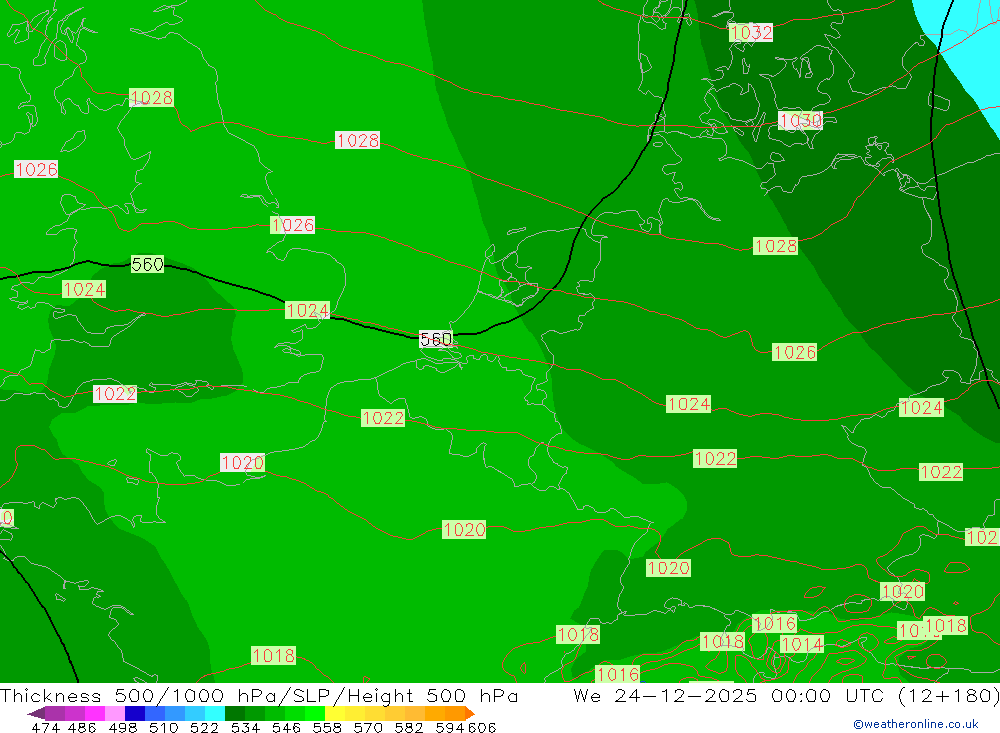Image resolution: width=1000 pixels, height=733 pixels.
Task: Click the bright magenta legend swatch
Action: tap(95, 713)
